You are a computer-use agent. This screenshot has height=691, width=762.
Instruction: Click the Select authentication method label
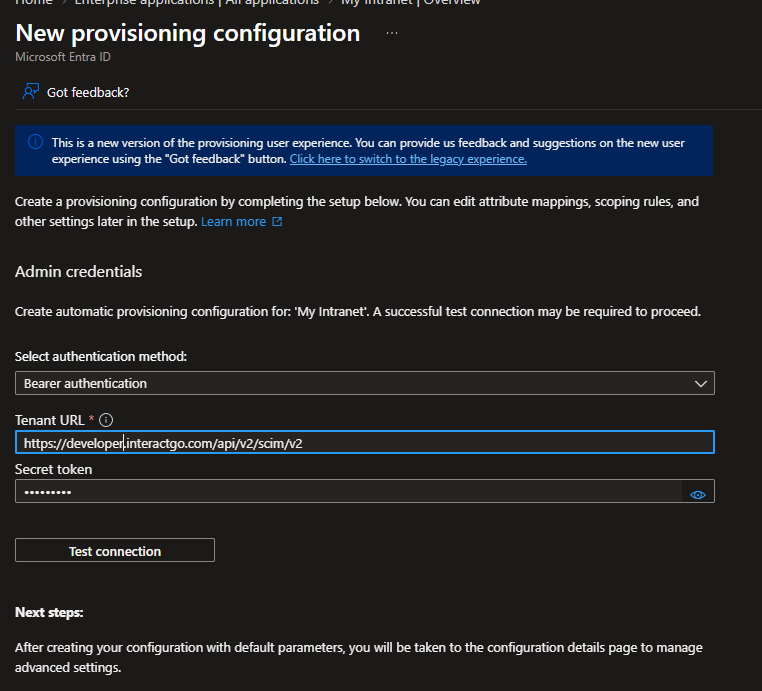coord(101,356)
